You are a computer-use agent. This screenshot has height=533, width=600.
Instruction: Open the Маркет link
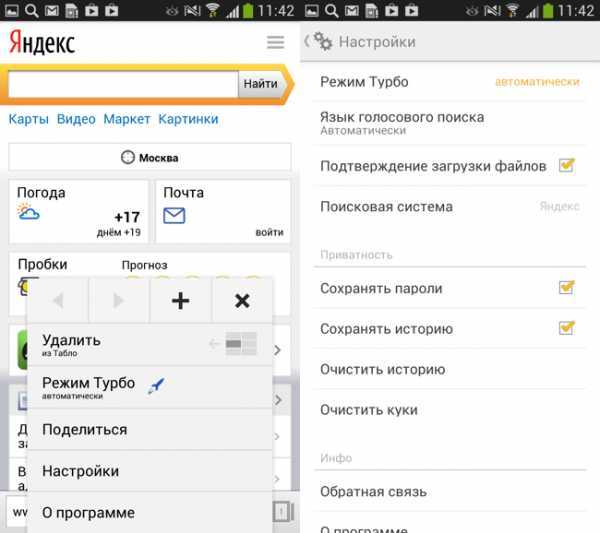click(127, 119)
